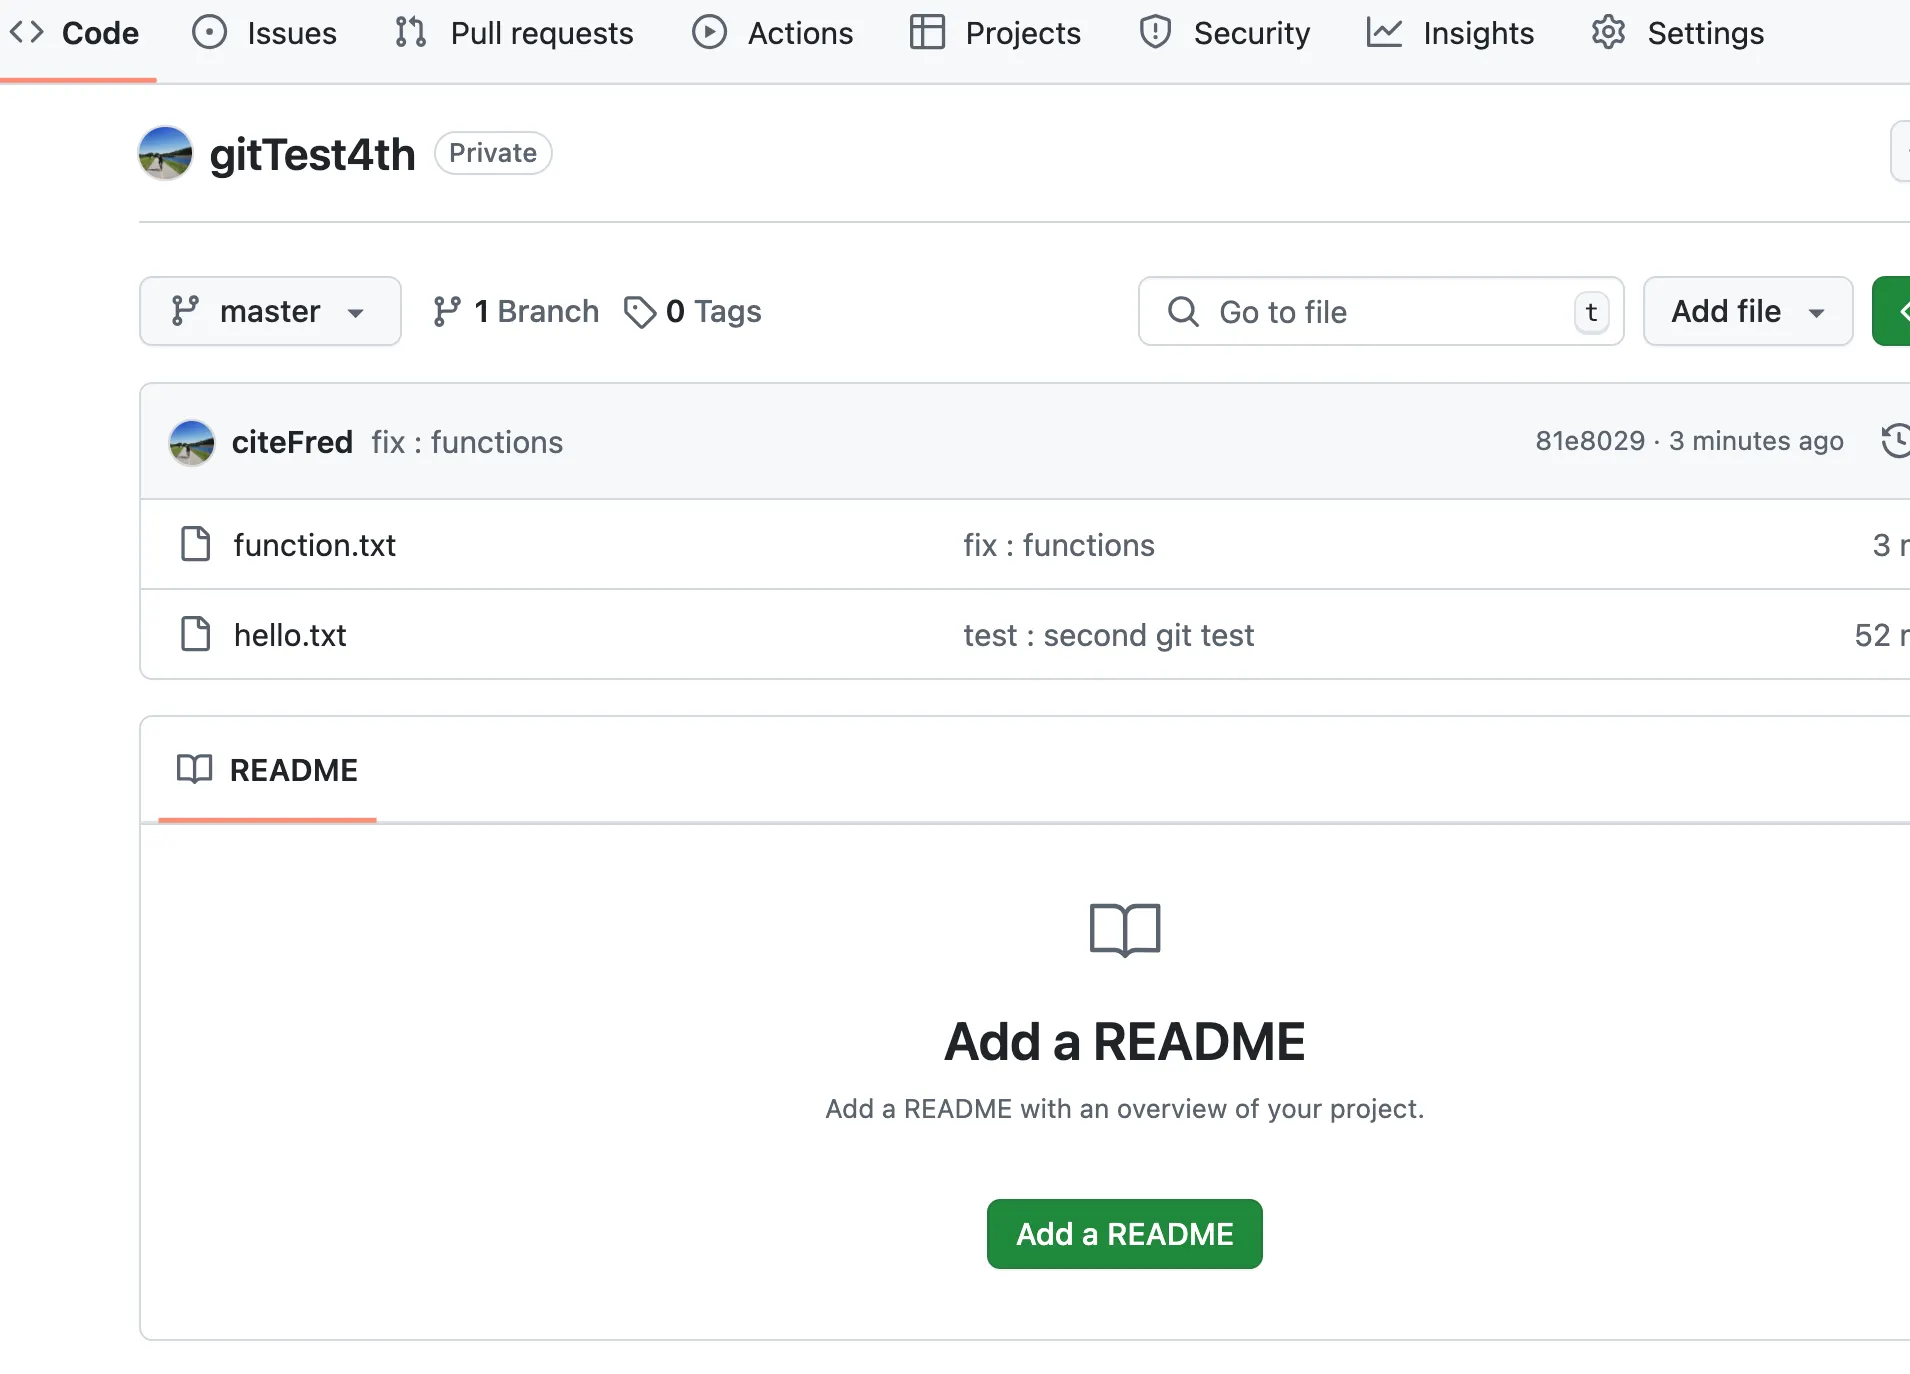This screenshot has width=1910, height=1374.
Task: Go to the Actions tab
Action: (x=773, y=33)
